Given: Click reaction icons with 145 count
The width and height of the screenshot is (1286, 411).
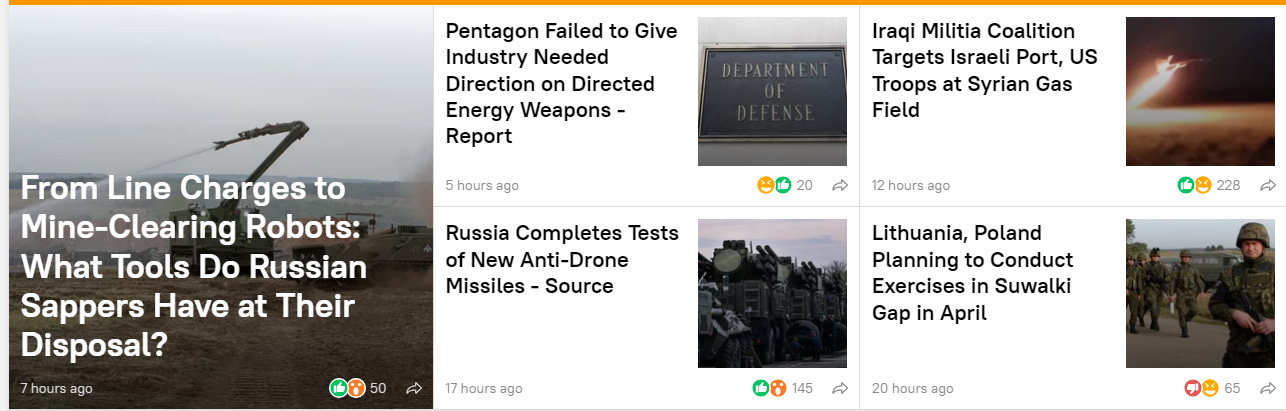Looking at the screenshot, I should pos(770,388).
